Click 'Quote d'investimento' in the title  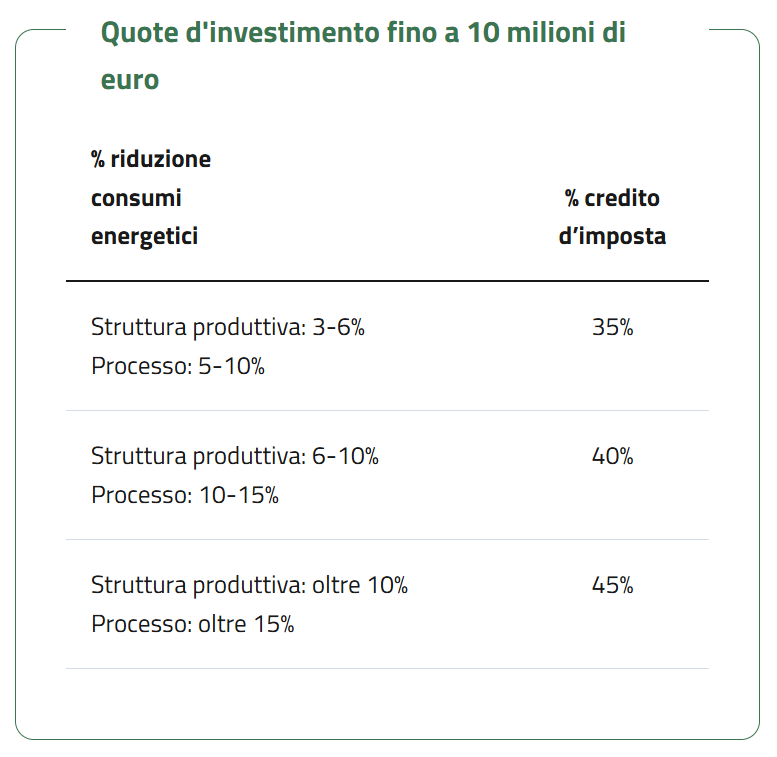(241, 33)
